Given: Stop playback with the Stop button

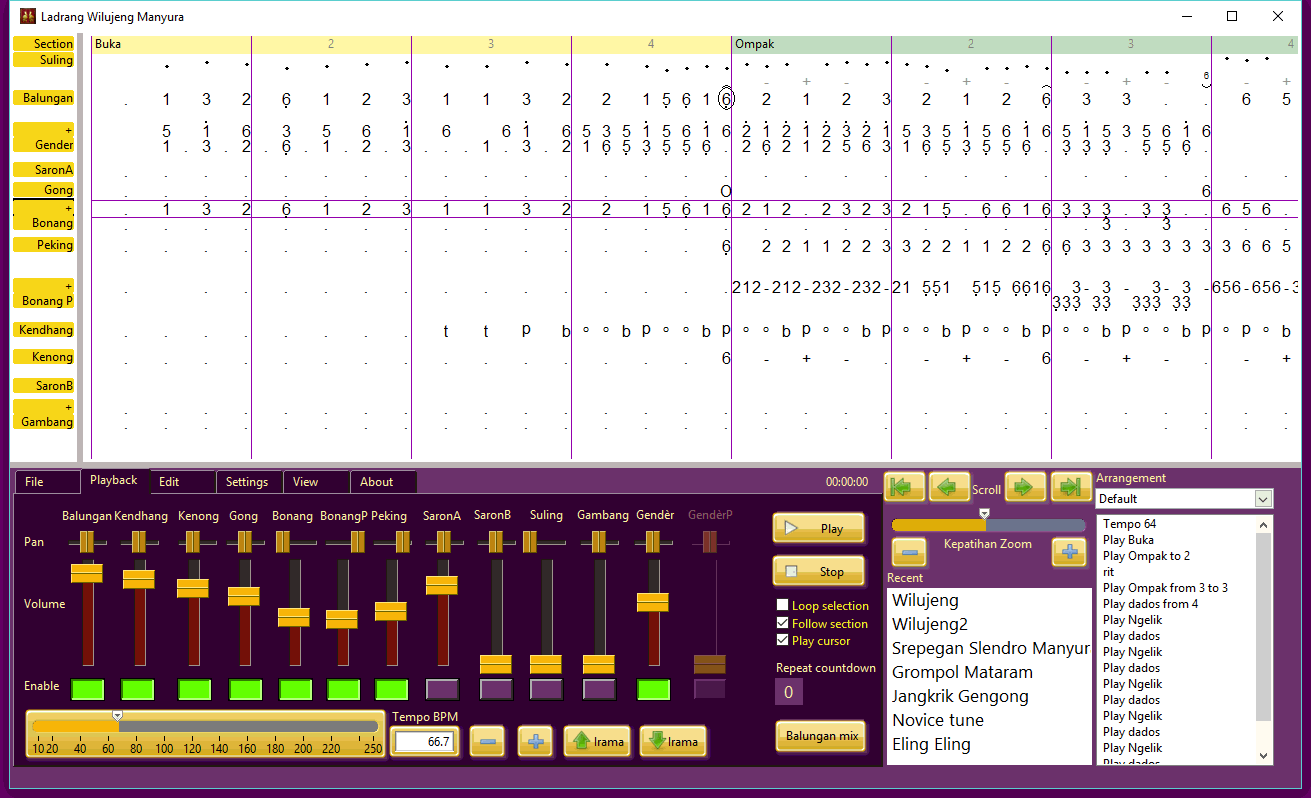Looking at the screenshot, I should (x=818, y=571).
